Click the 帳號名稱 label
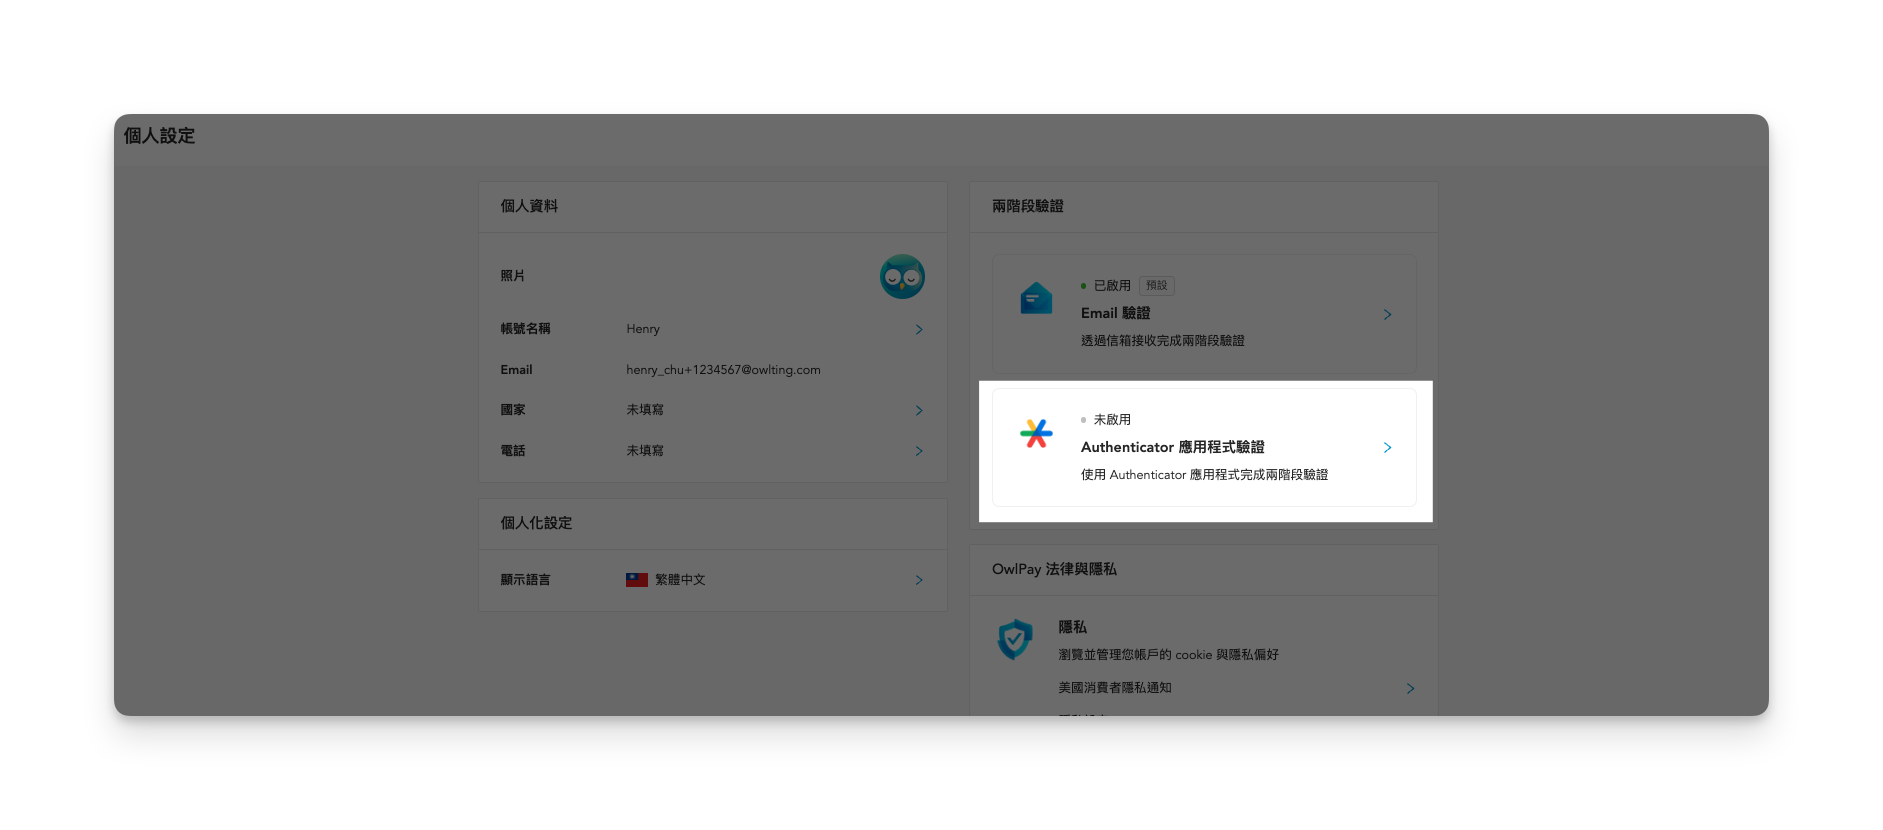Screen dimensions: 1883x830 pos(525,329)
